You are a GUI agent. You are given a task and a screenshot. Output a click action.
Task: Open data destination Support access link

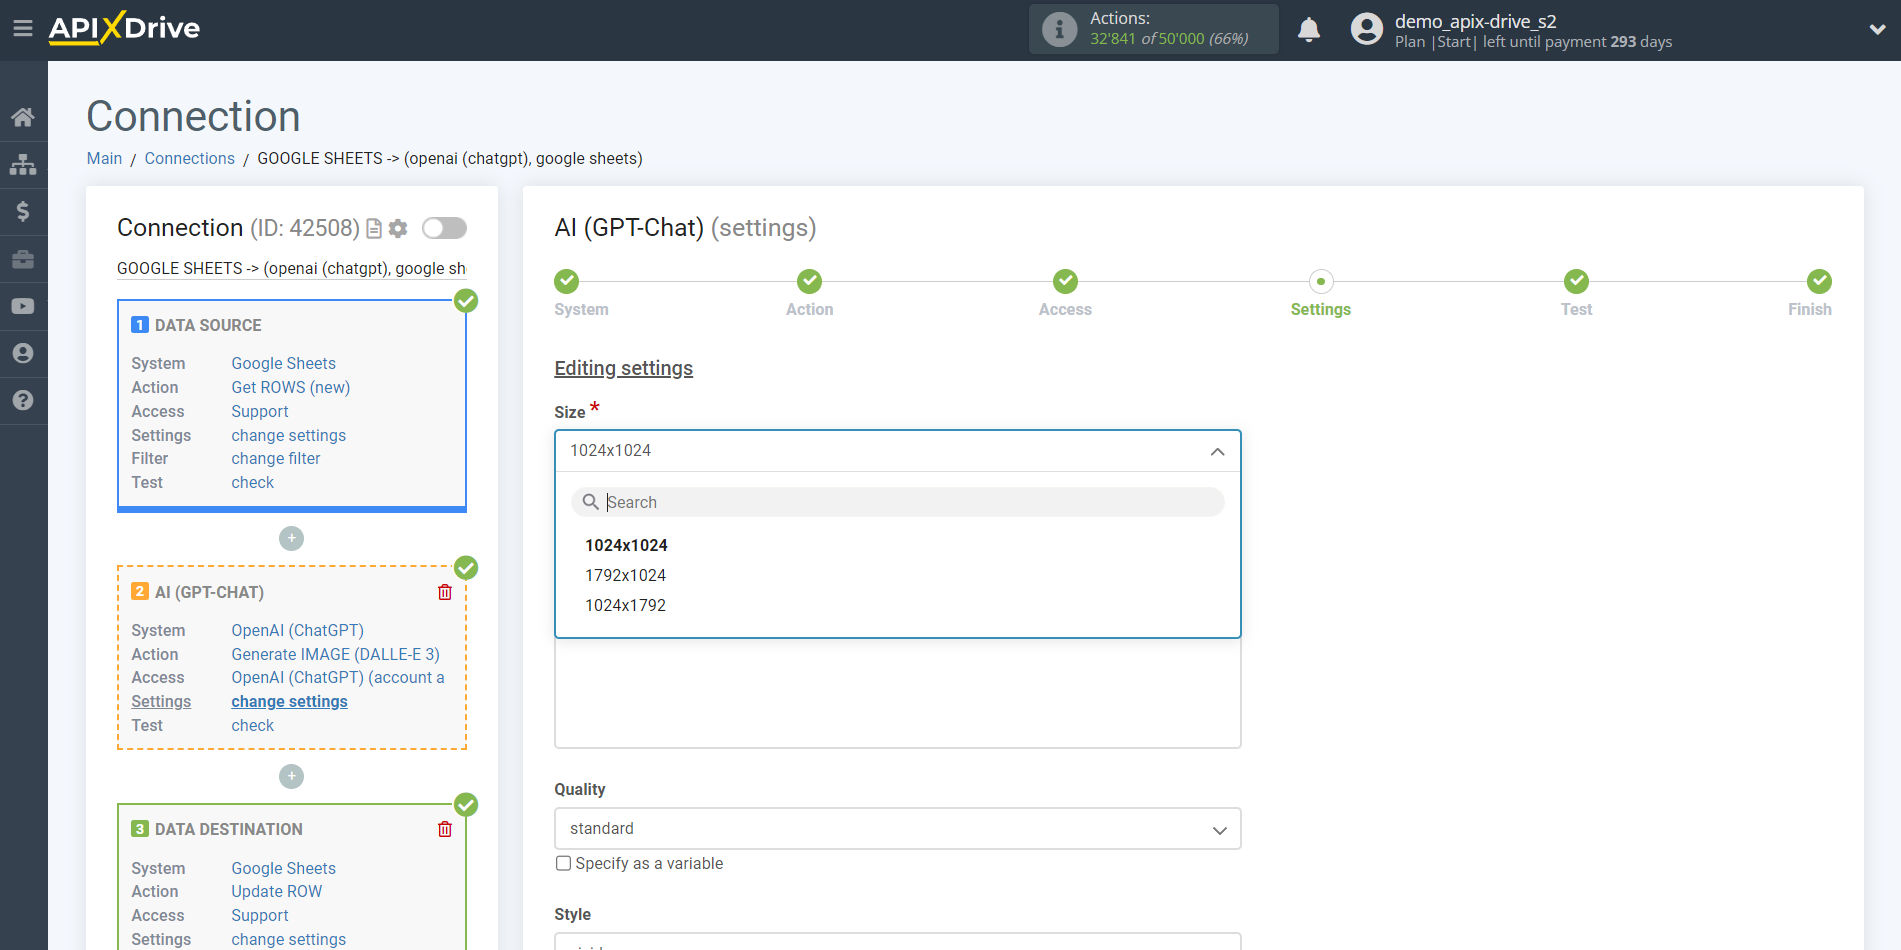[x=259, y=915]
